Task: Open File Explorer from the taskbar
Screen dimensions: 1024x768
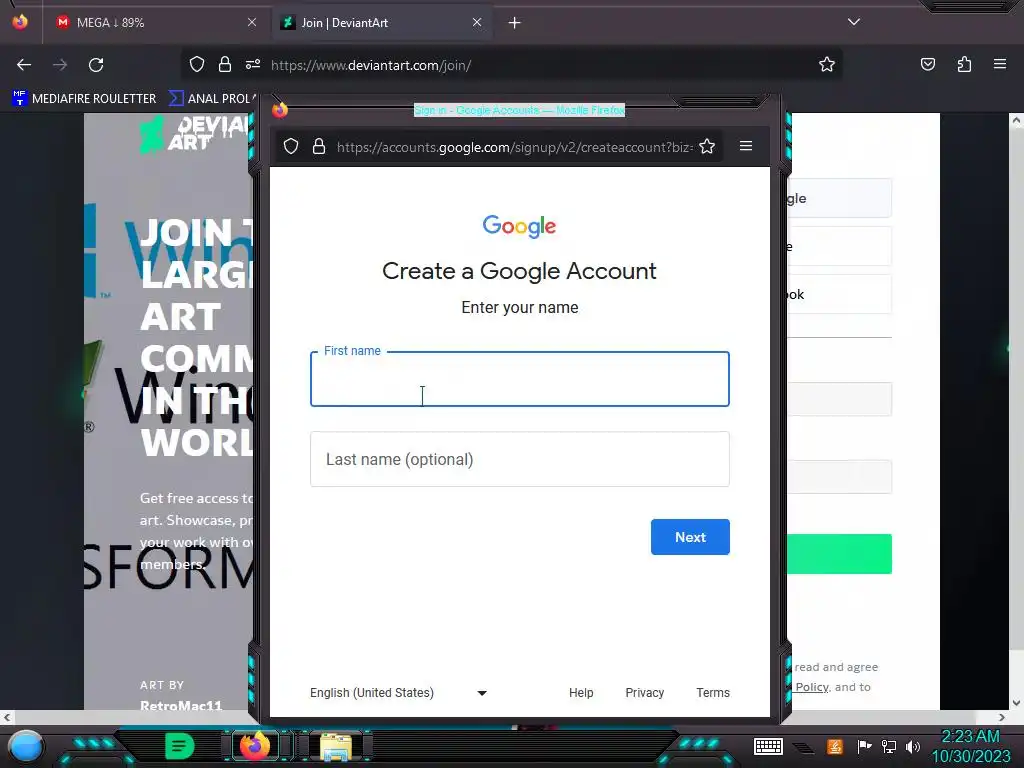Action: [x=336, y=747]
